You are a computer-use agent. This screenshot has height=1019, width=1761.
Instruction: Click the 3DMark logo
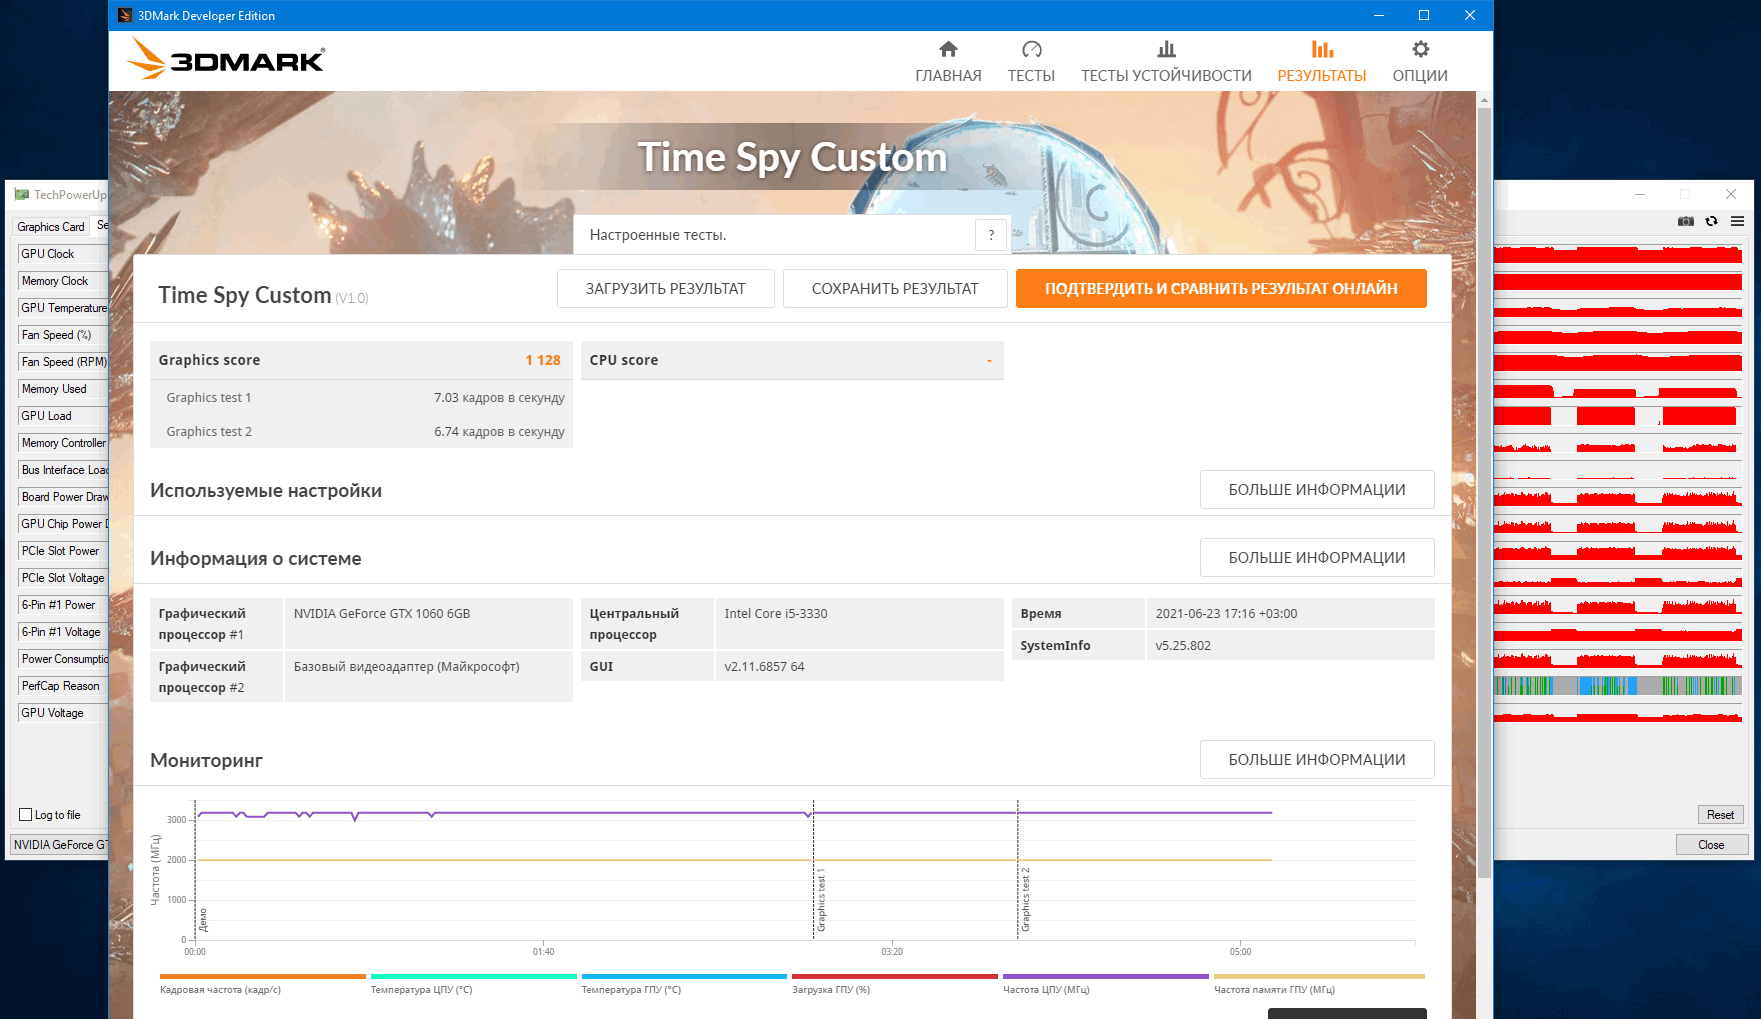point(226,59)
